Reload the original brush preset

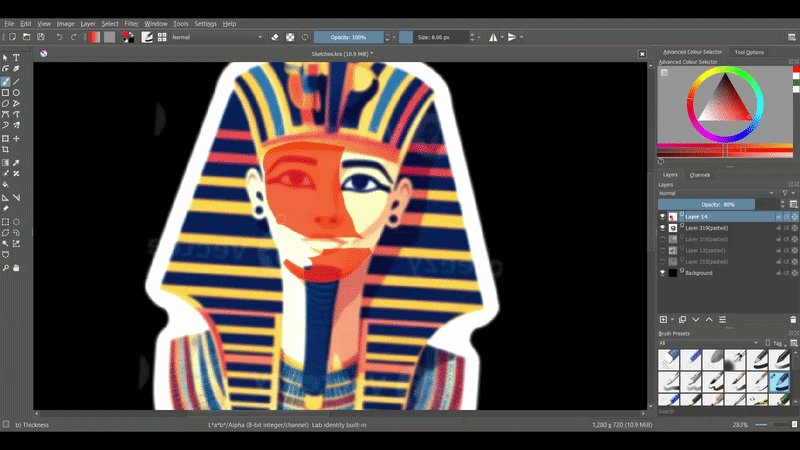pyautogui.click(x=305, y=37)
